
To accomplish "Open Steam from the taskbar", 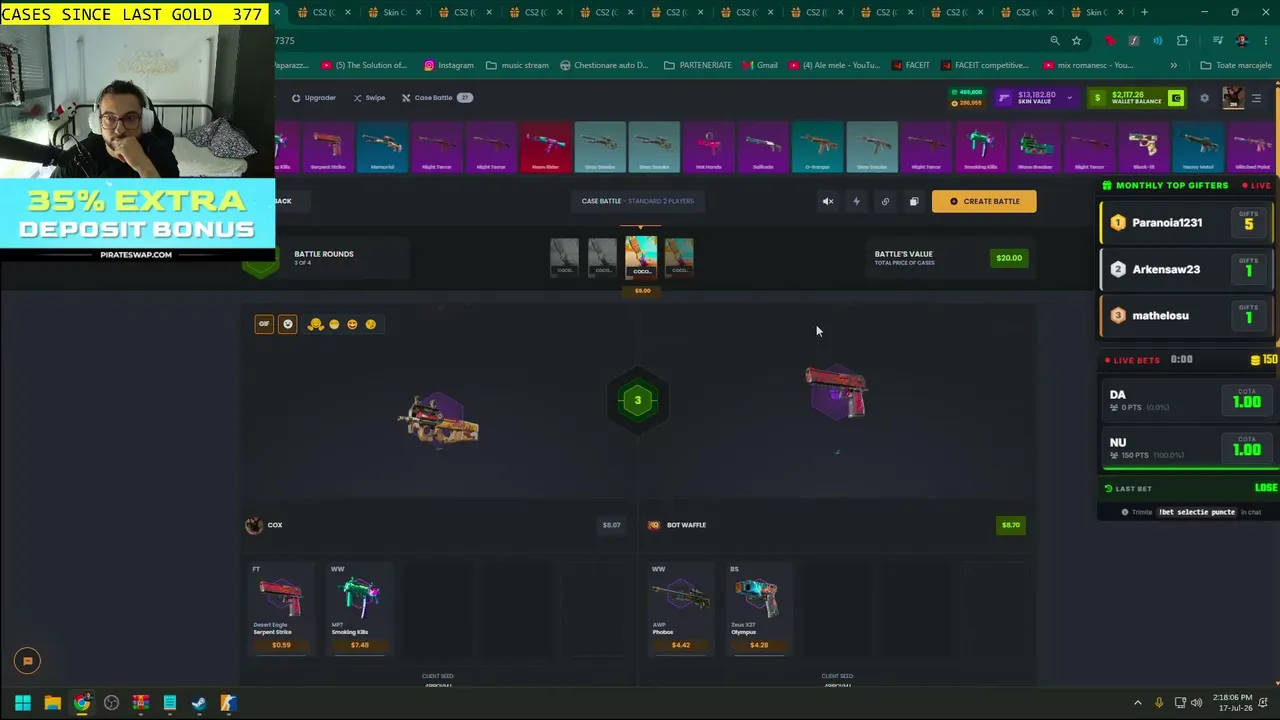I will coord(199,703).
